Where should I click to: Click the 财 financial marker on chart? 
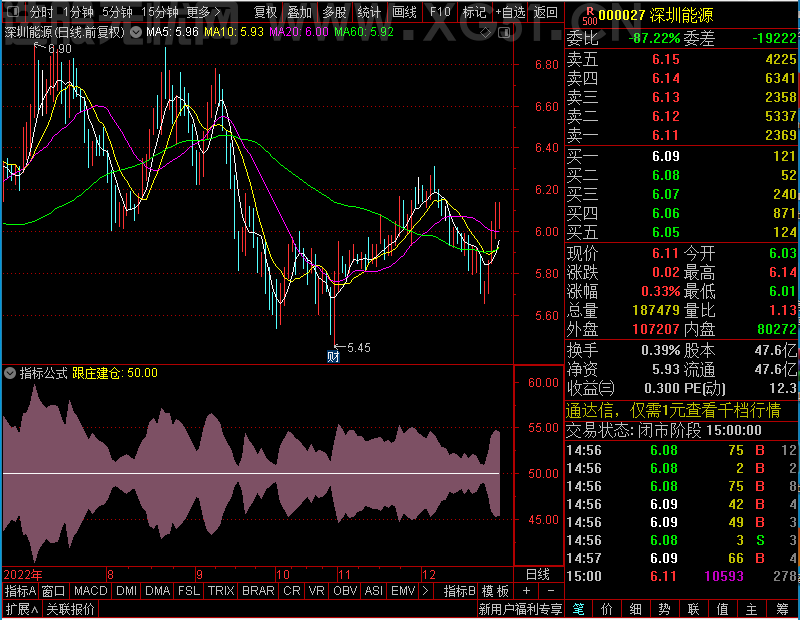pyautogui.click(x=333, y=356)
